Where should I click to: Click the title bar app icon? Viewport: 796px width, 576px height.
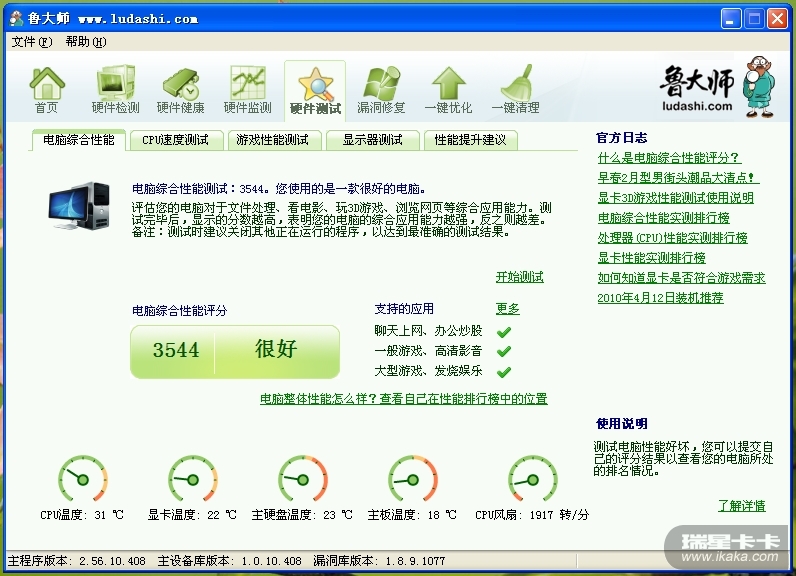(x=16, y=19)
